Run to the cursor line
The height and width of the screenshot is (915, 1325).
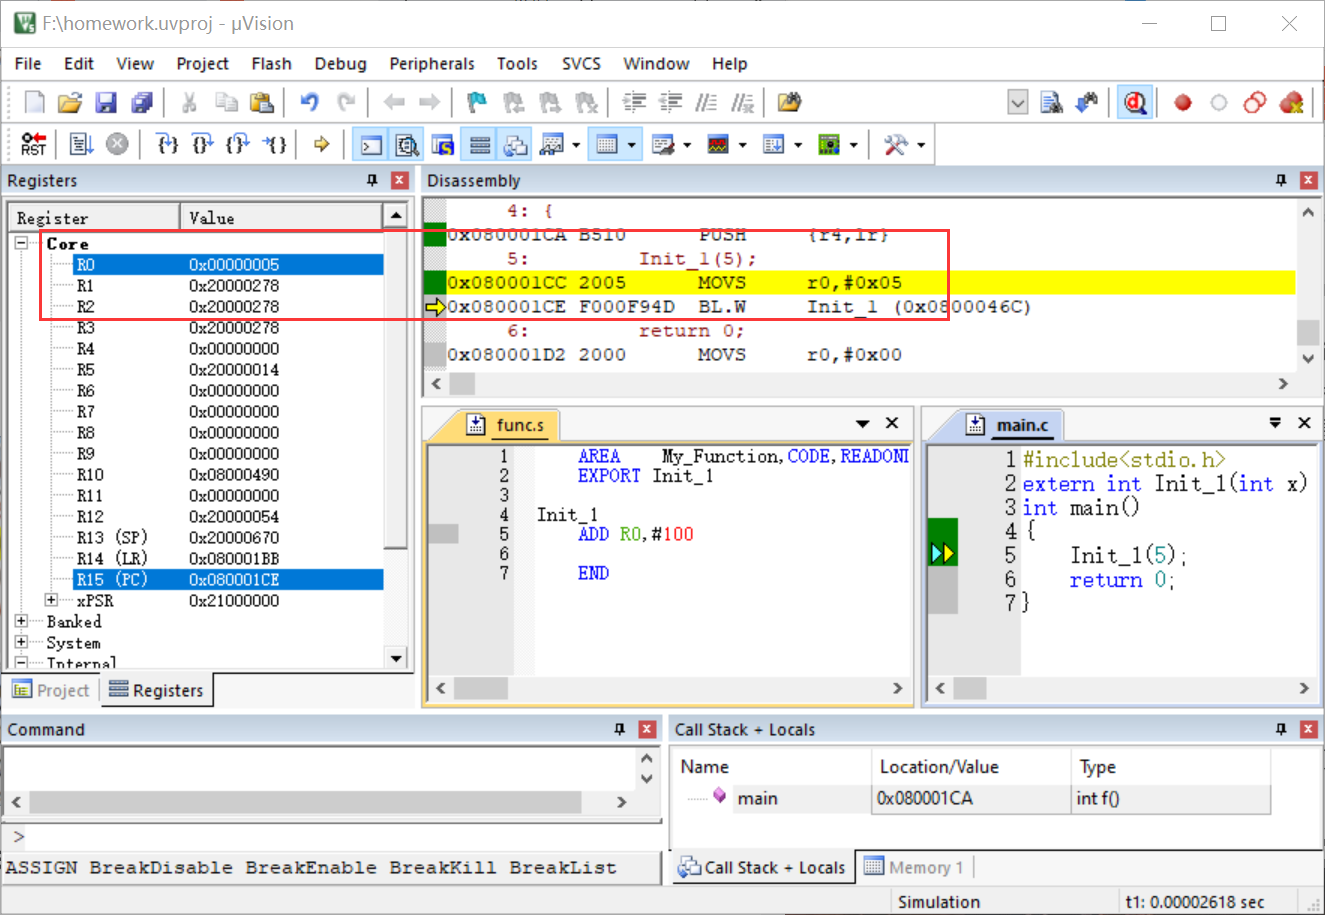coord(275,145)
